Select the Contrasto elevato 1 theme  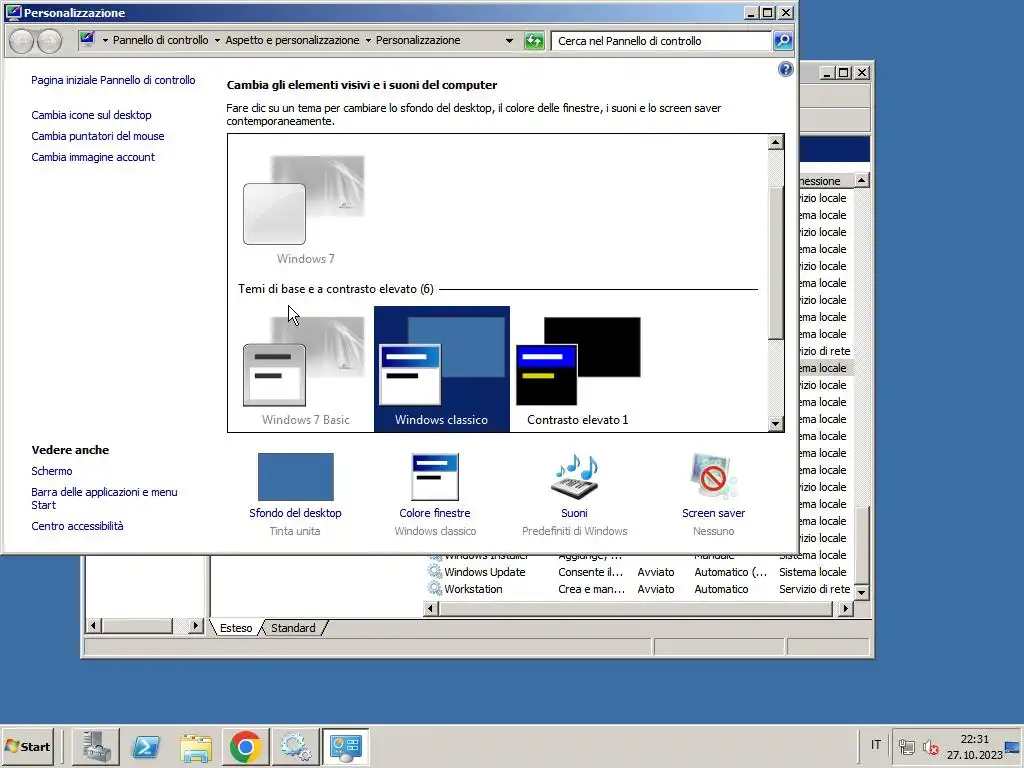click(578, 371)
